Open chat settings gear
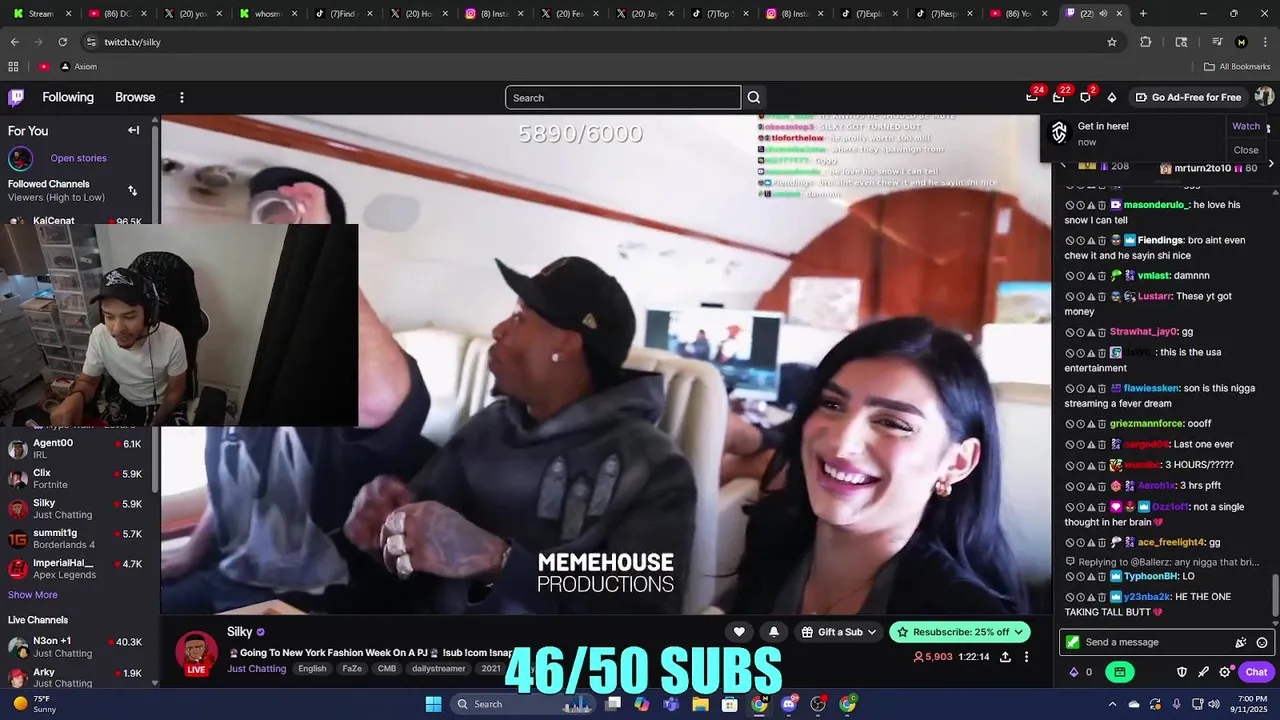1280x720 pixels. pyautogui.click(x=1224, y=672)
